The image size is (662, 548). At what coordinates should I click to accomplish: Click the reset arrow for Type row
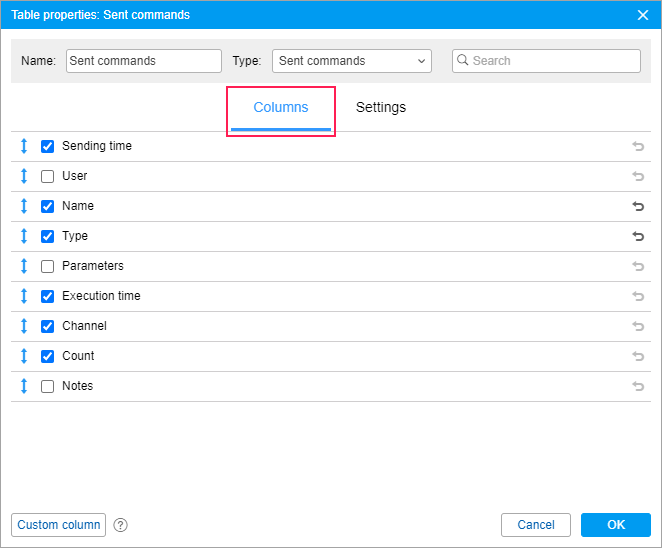(638, 236)
